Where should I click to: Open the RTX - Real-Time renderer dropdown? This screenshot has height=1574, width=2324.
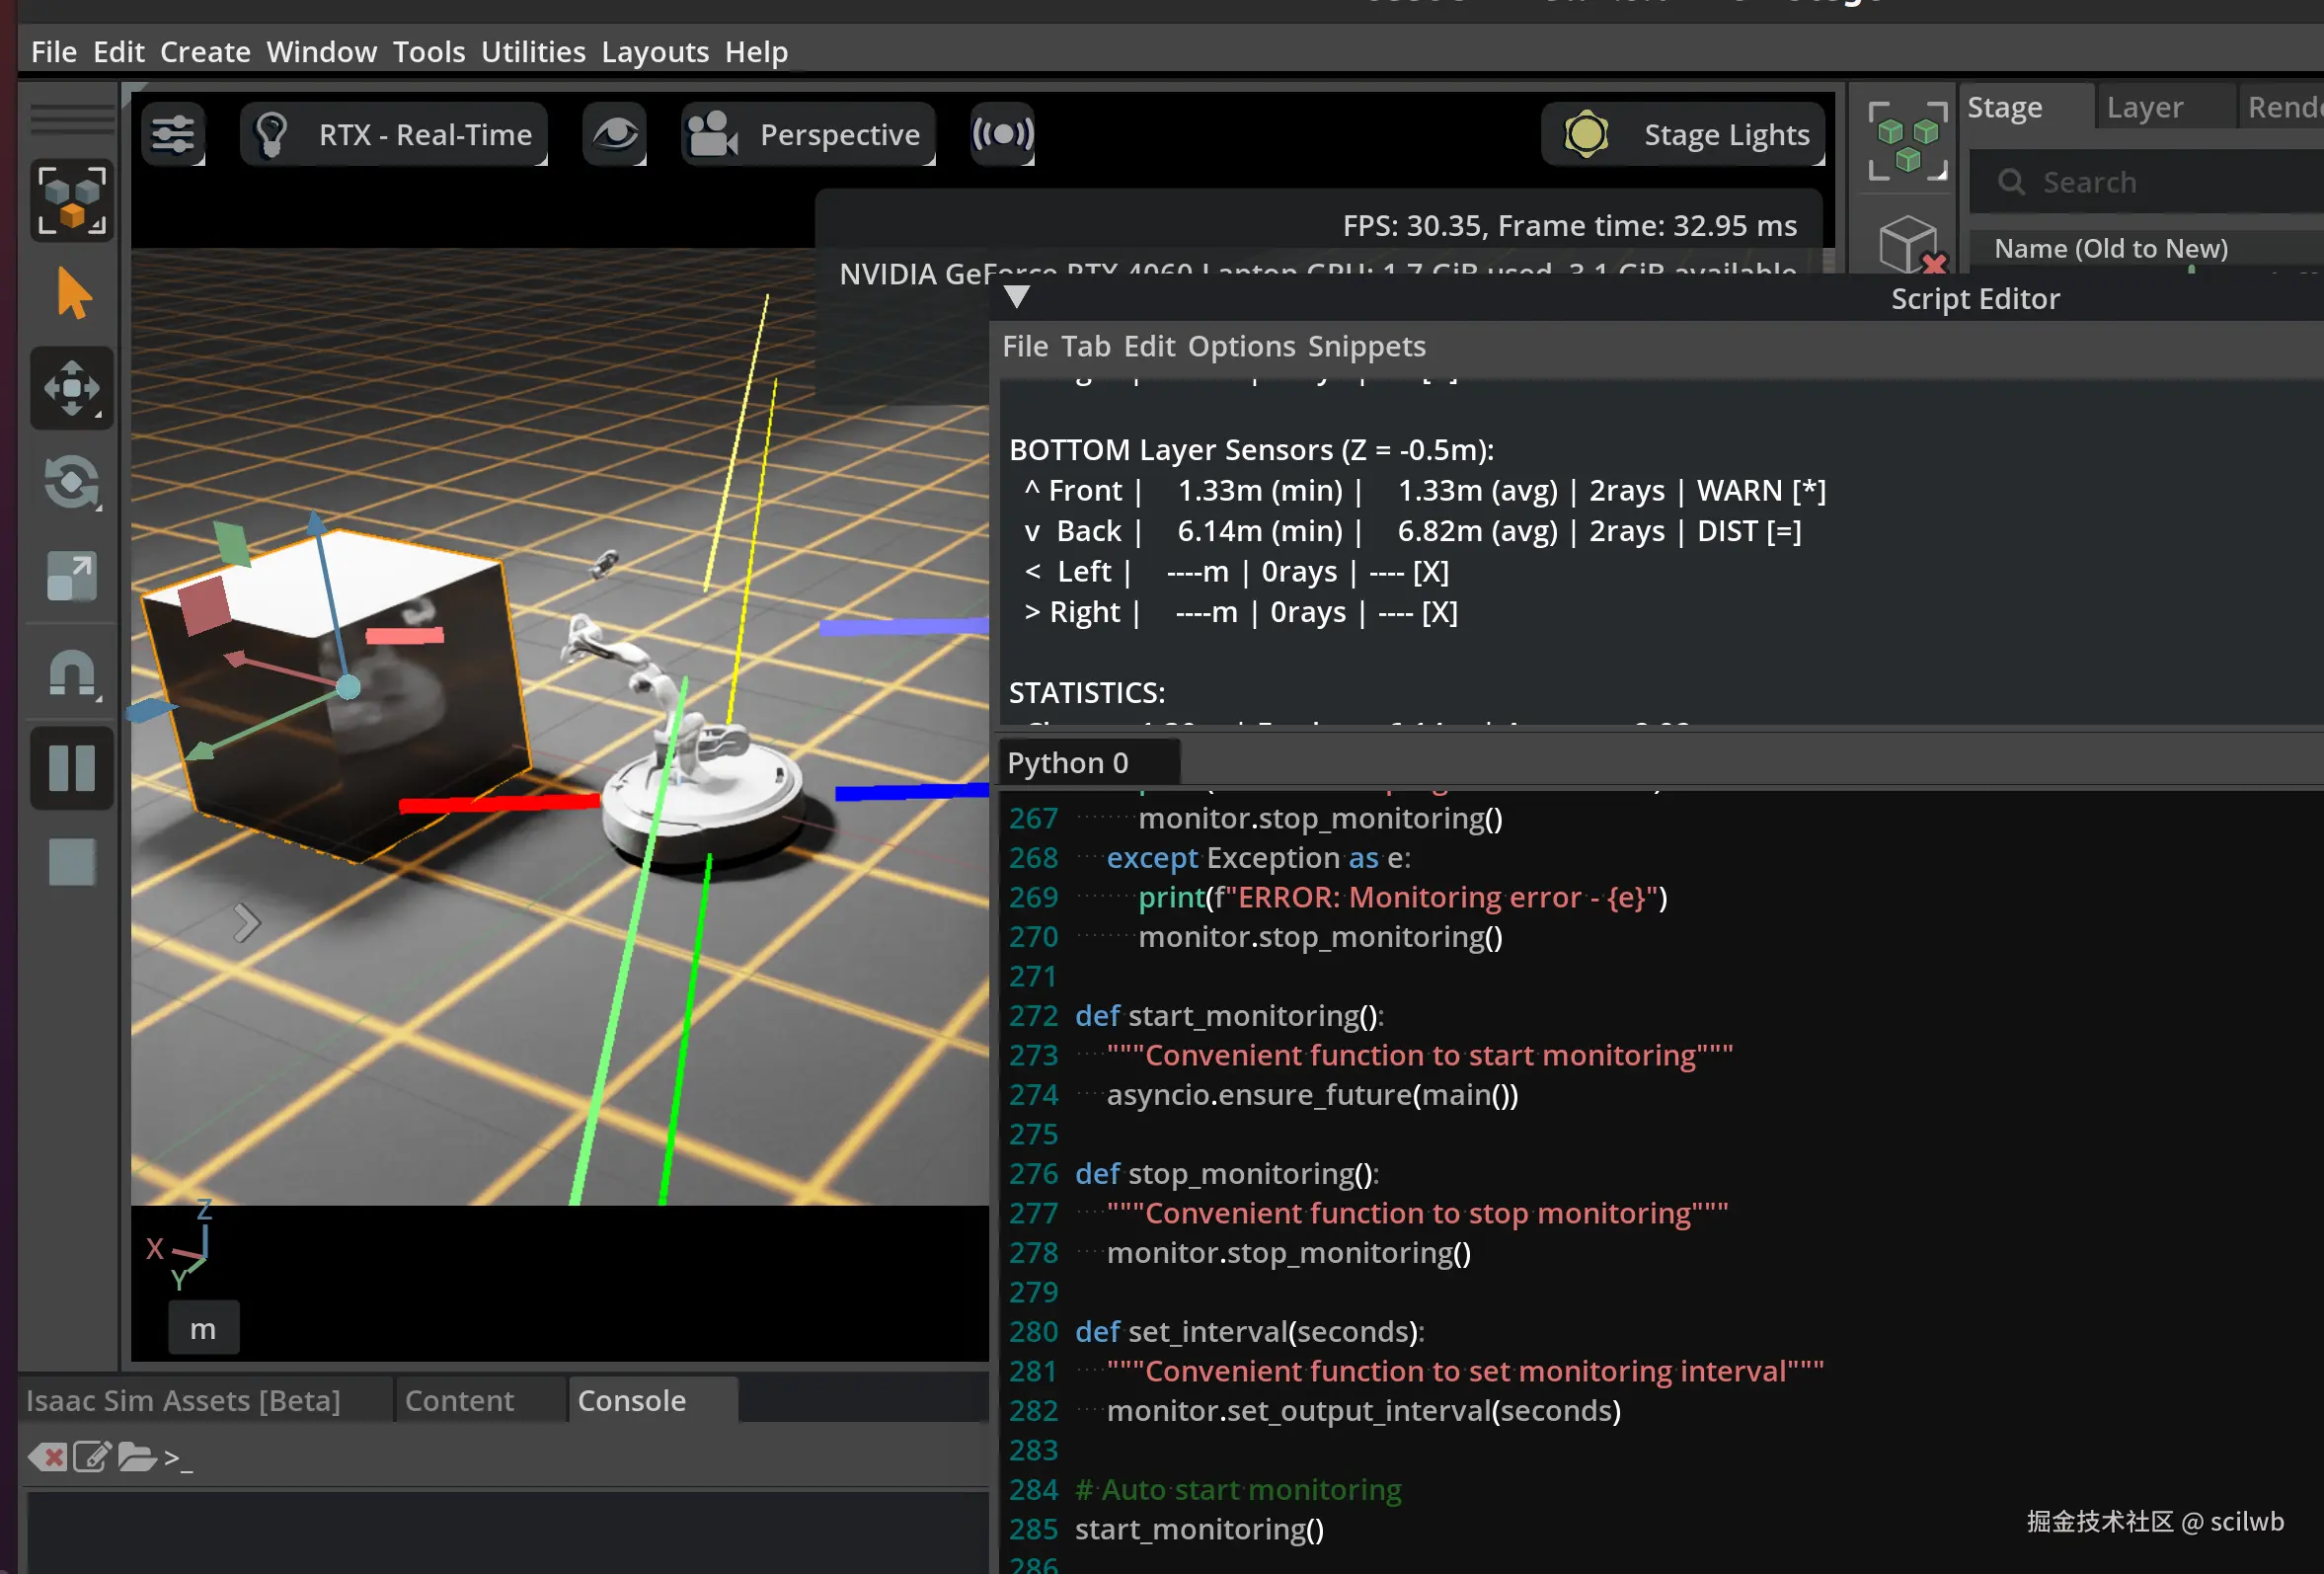(x=394, y=134)
